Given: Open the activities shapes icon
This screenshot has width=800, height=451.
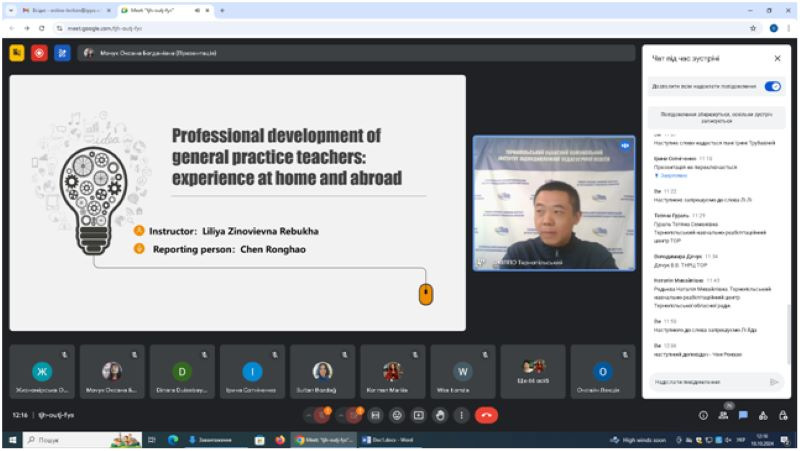Looking at the screenshot, I should pos(763,415).
